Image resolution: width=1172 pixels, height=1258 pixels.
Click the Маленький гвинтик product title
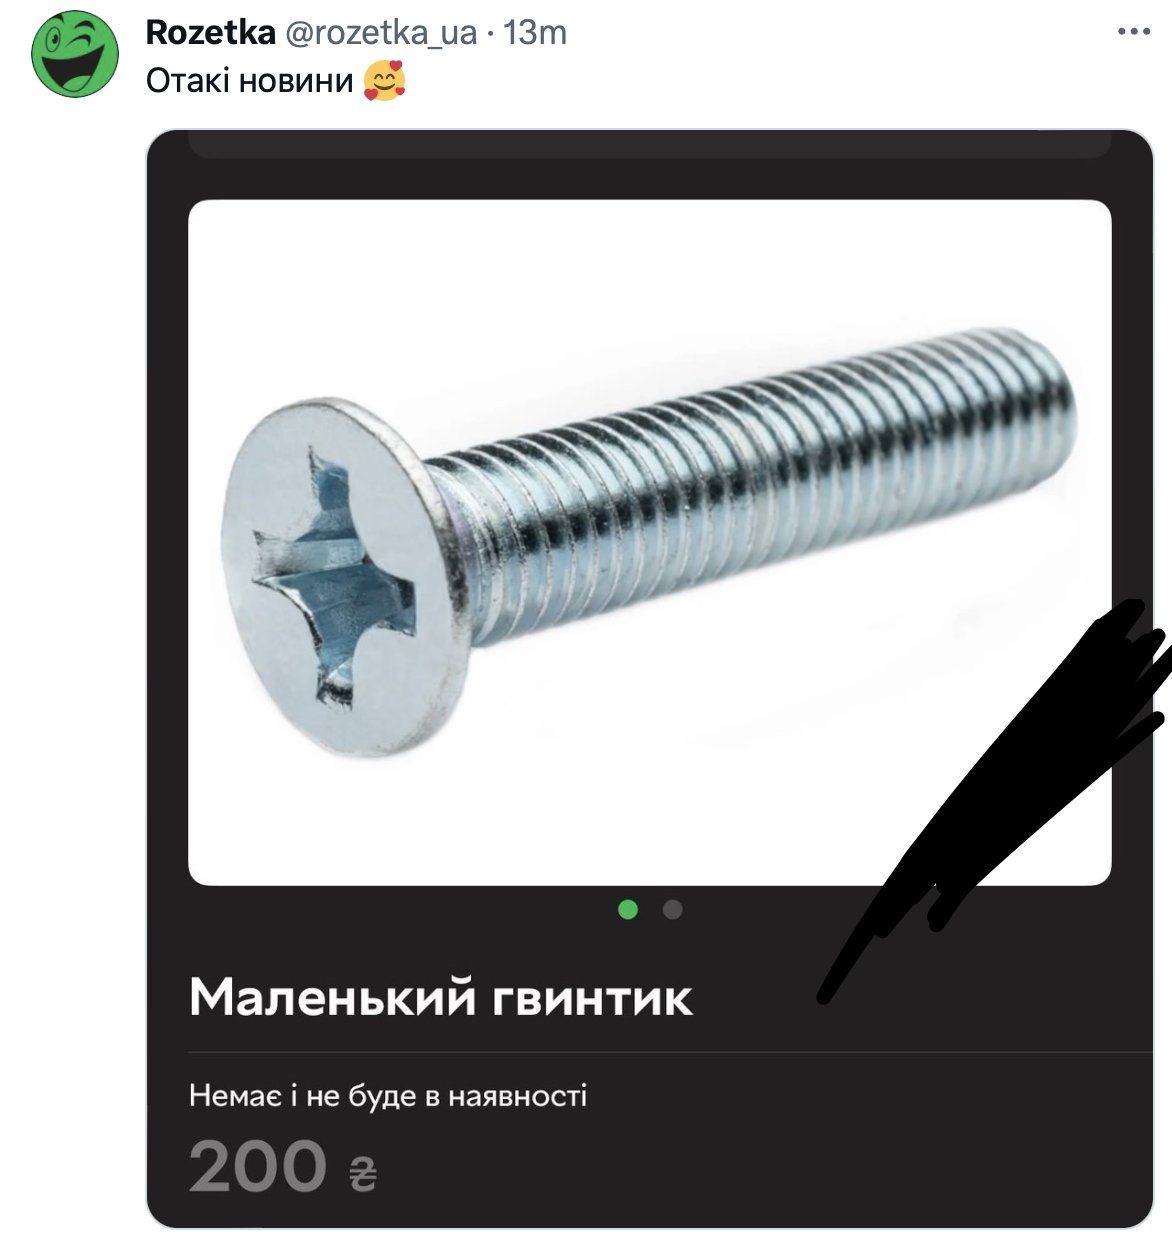point(441,997)
